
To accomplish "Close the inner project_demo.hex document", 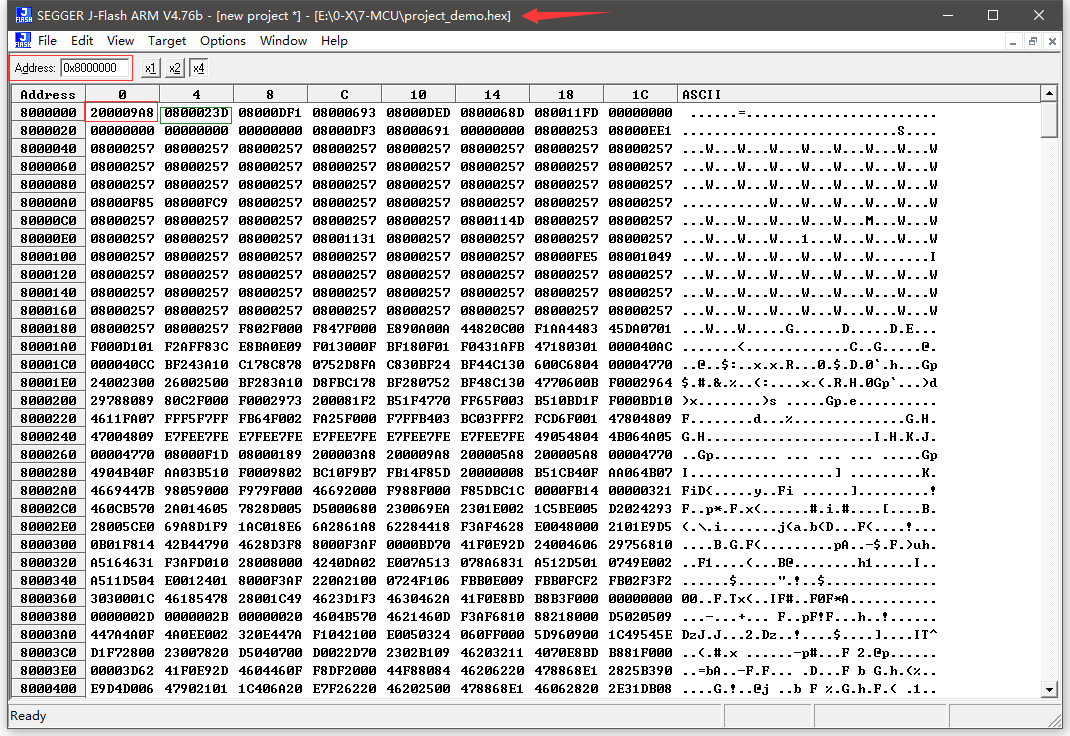I will [x=1052, y=42].
